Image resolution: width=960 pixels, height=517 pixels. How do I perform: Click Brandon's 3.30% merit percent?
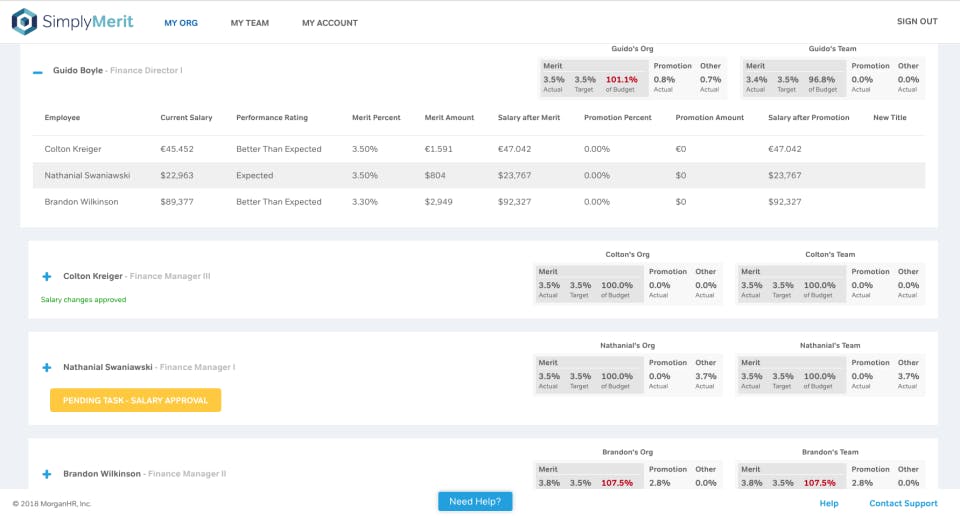(364, 202)
